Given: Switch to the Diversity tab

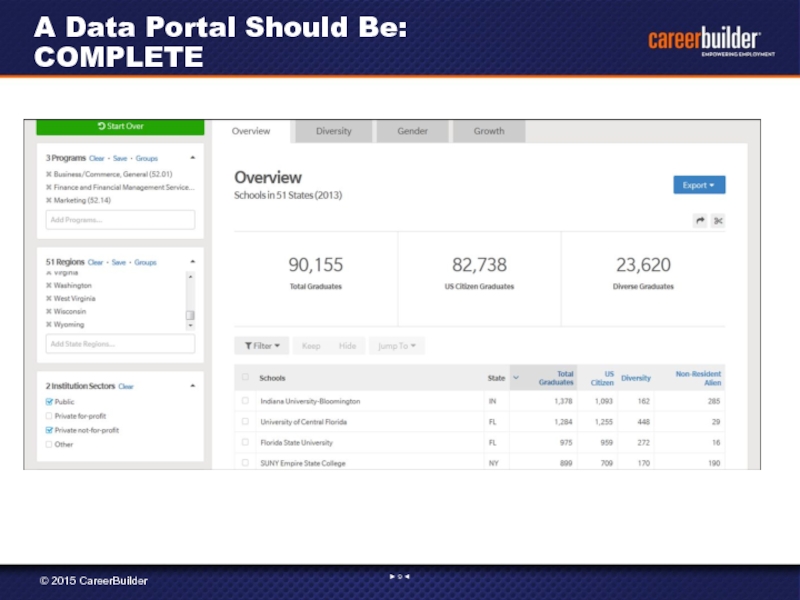Looking at the screenshot, I should (x=333, y=131).
